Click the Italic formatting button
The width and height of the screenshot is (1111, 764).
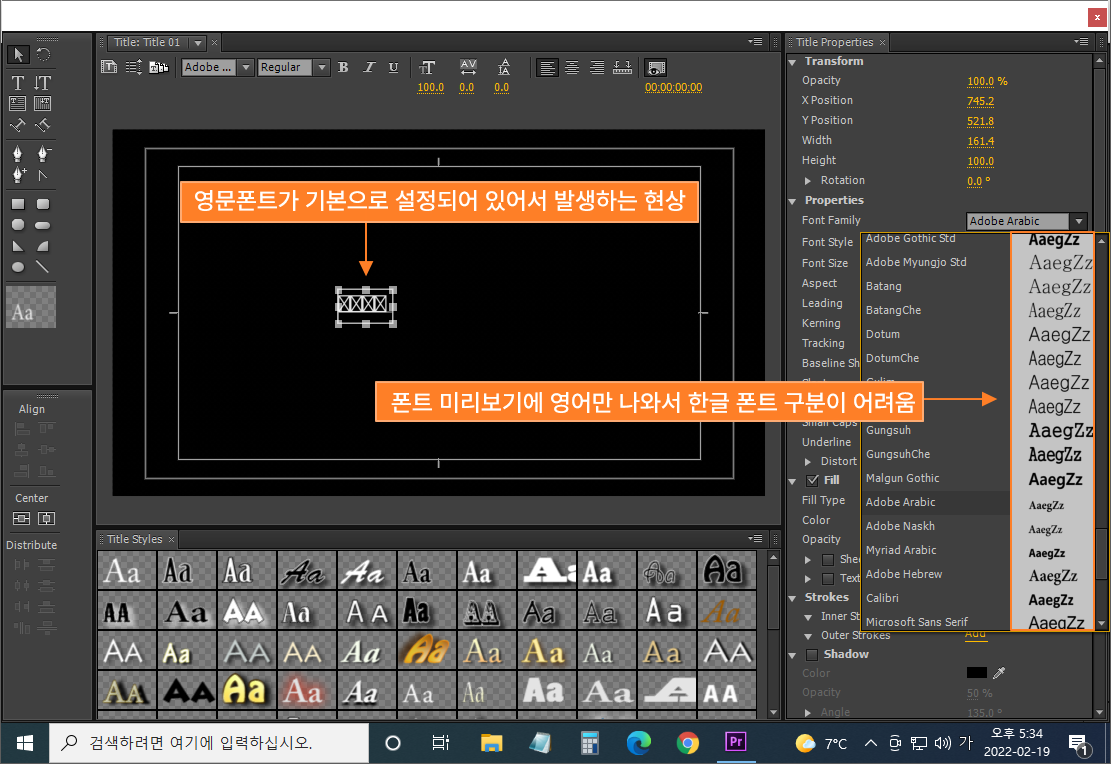coord(368,67)
